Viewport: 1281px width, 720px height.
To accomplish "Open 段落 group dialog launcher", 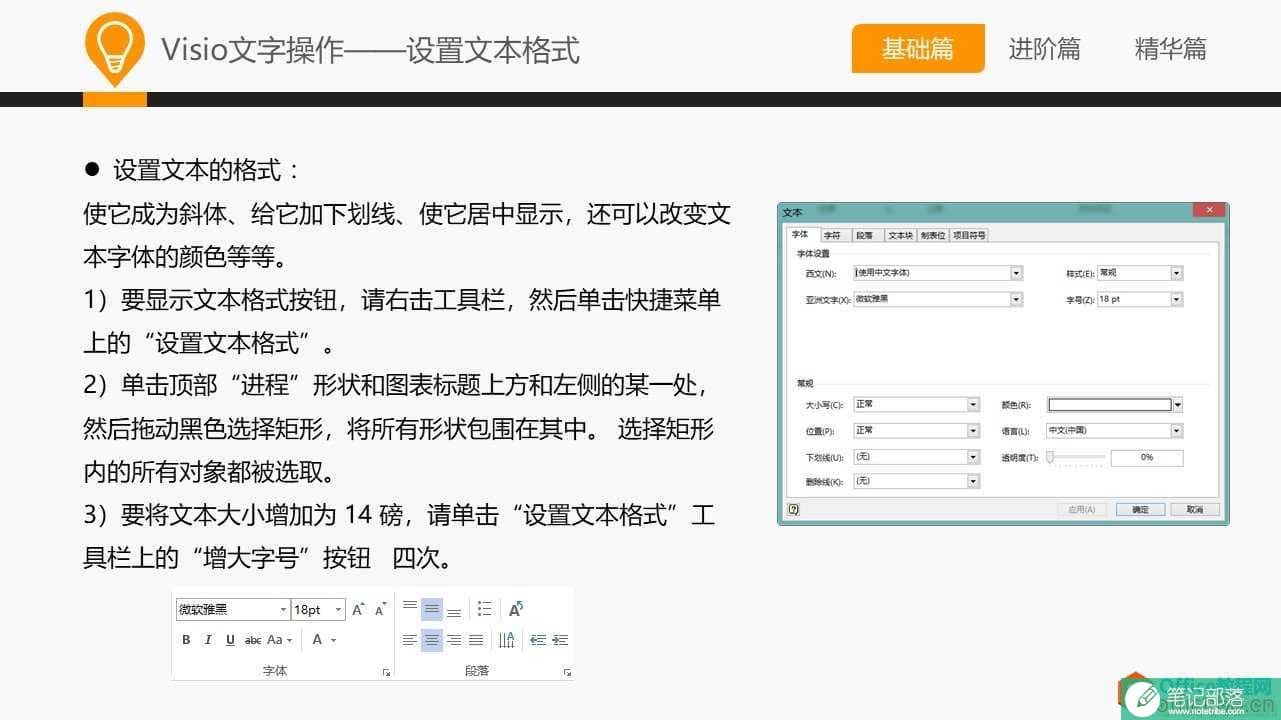I will (567, 673).
